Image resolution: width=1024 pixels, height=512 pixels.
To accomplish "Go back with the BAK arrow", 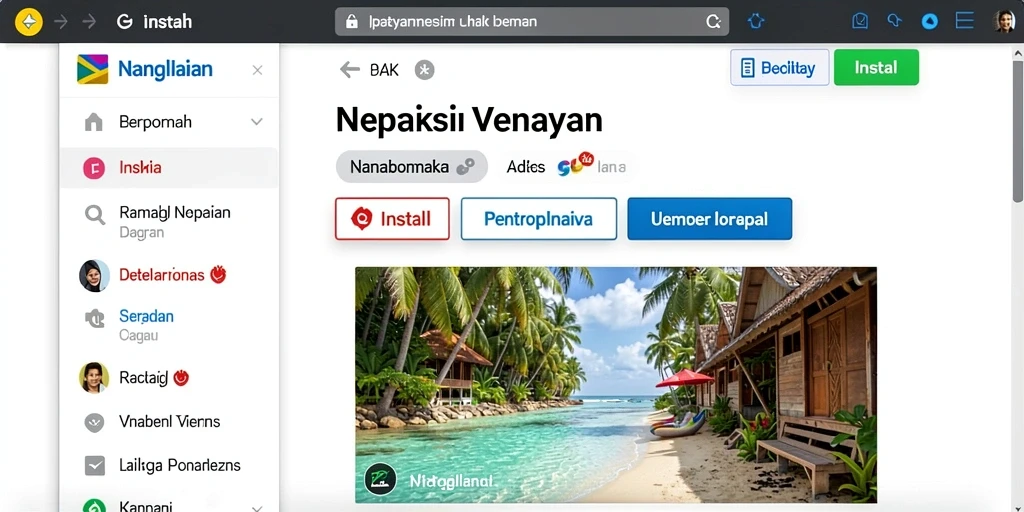I will [350, 70].
